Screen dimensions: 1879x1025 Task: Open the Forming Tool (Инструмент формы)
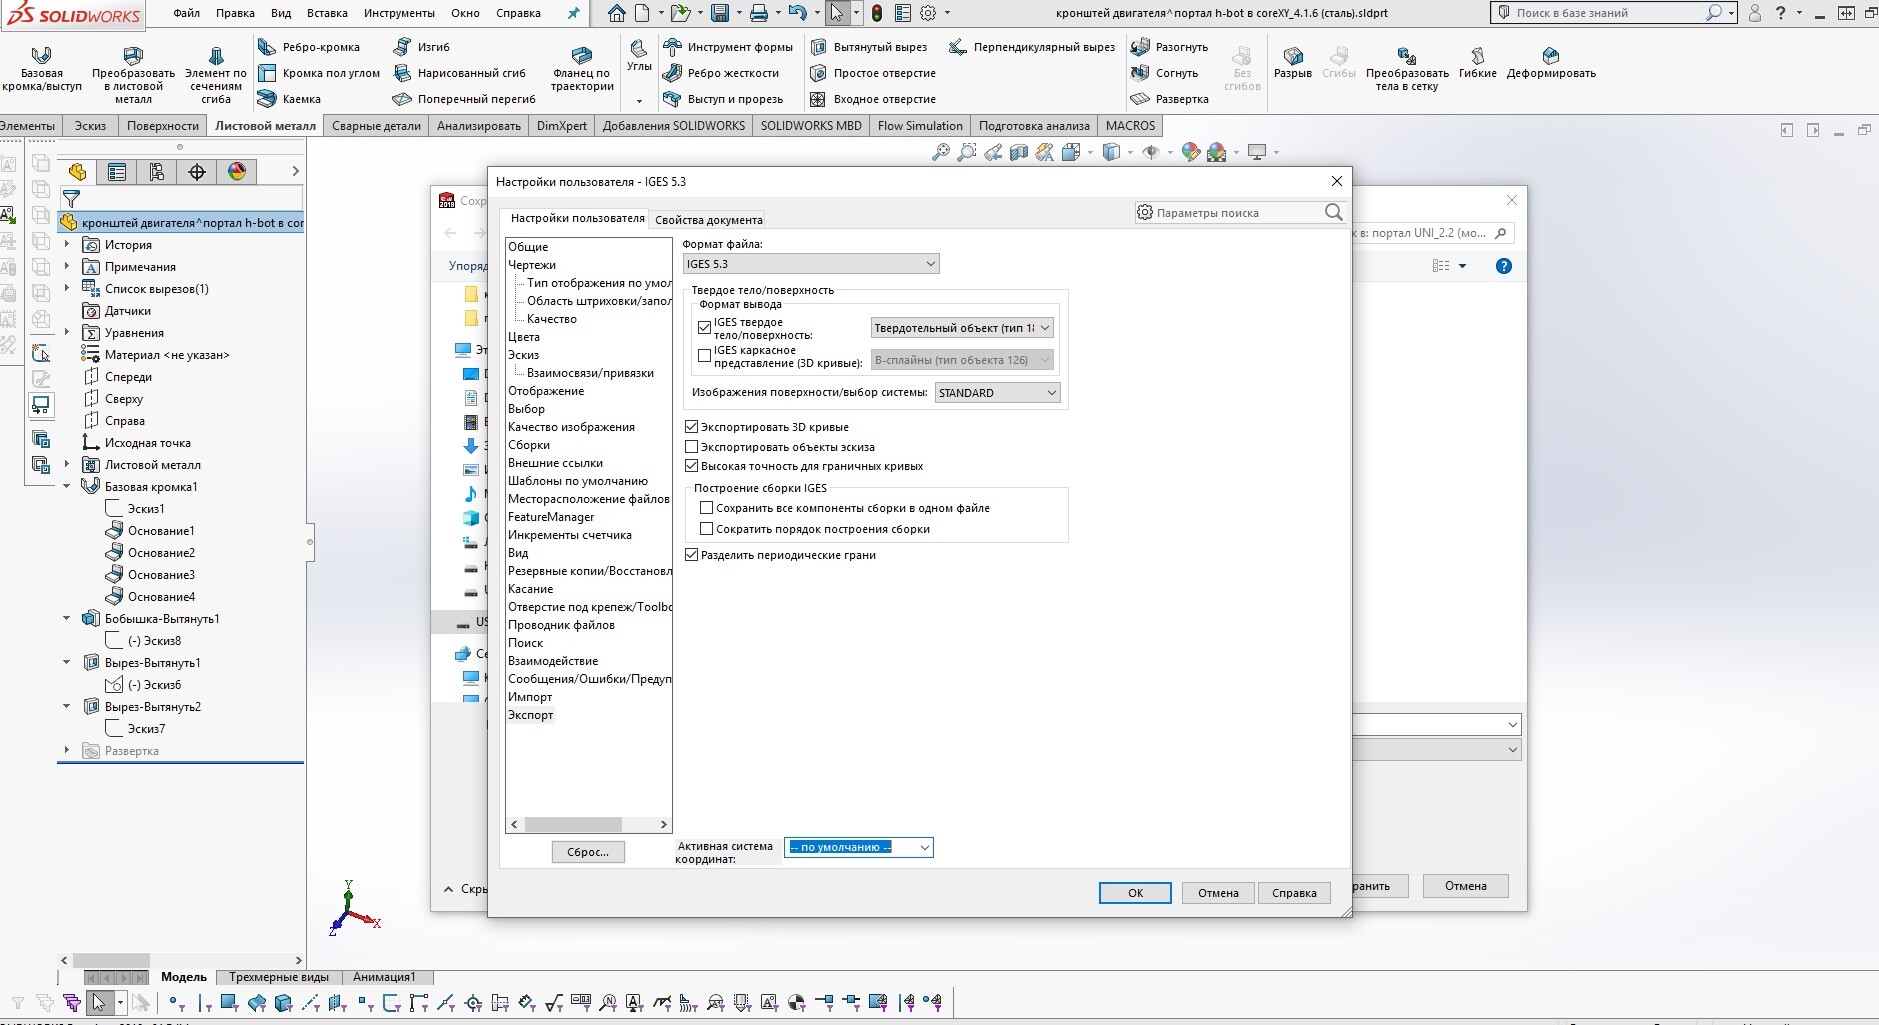click(728, 47)
